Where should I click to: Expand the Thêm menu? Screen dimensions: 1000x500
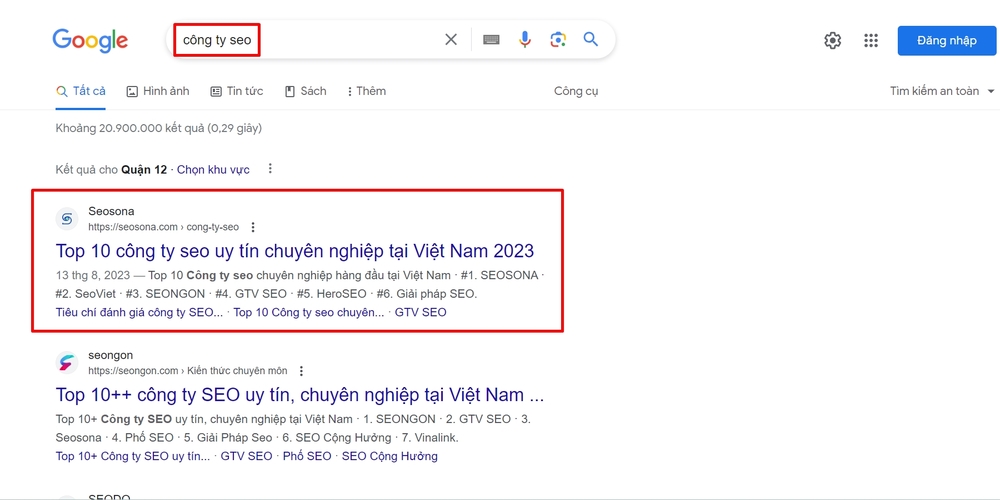367,91
